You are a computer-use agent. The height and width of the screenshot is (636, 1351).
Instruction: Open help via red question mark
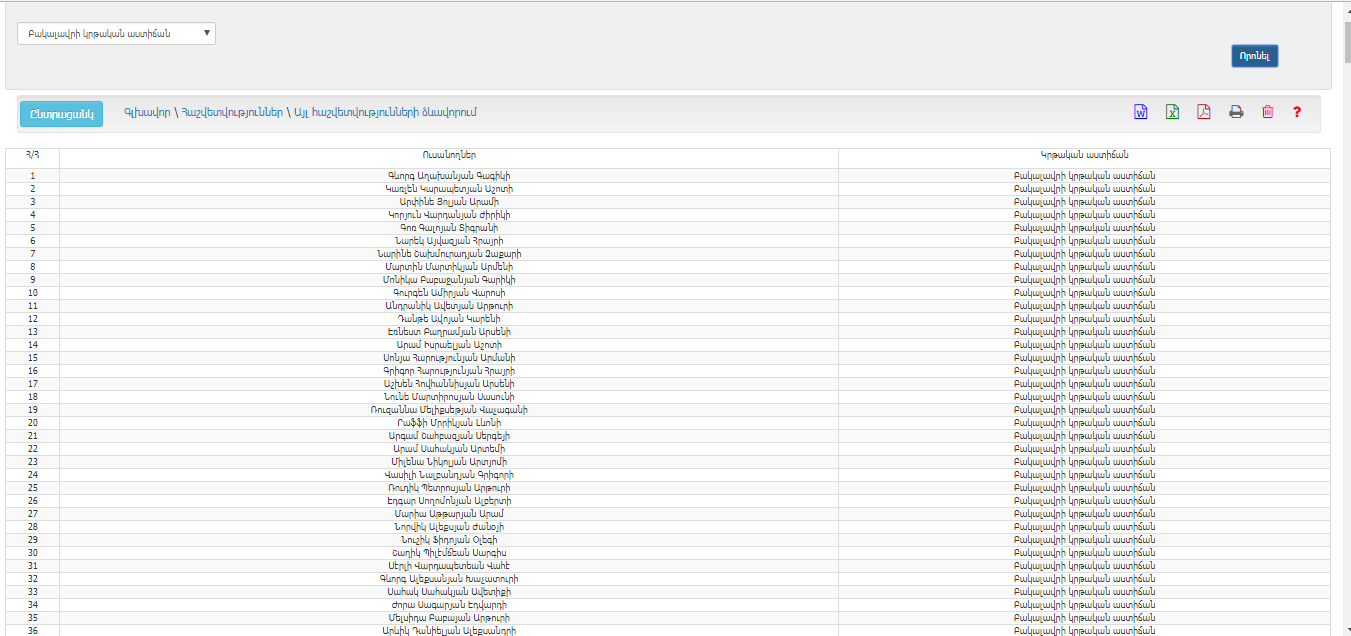click(1297, 112)
